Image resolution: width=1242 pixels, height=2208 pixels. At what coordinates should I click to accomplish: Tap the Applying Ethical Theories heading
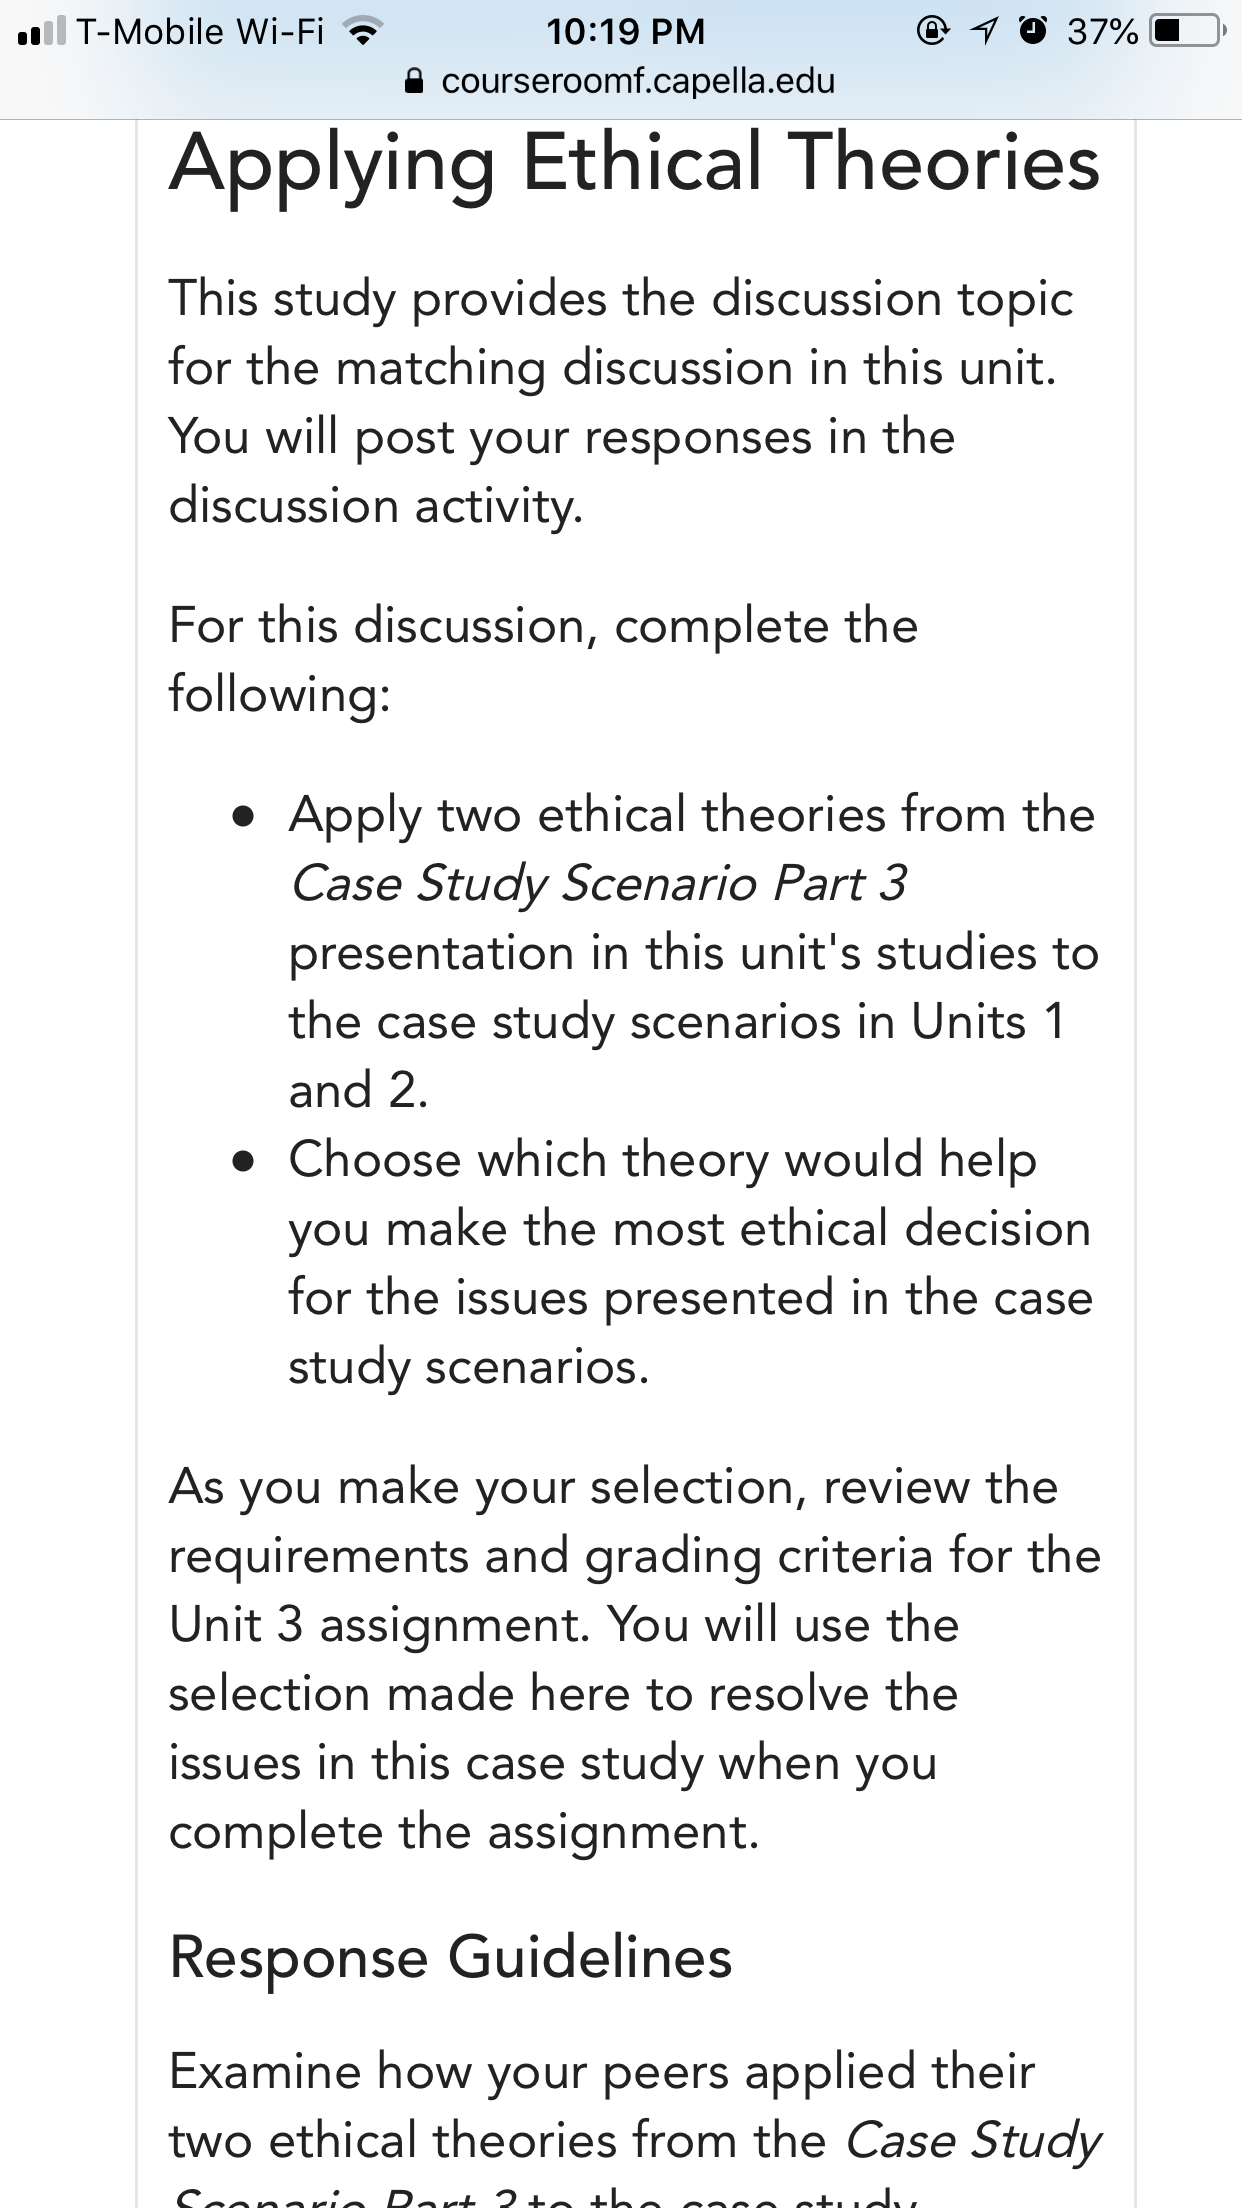[635, 165]
